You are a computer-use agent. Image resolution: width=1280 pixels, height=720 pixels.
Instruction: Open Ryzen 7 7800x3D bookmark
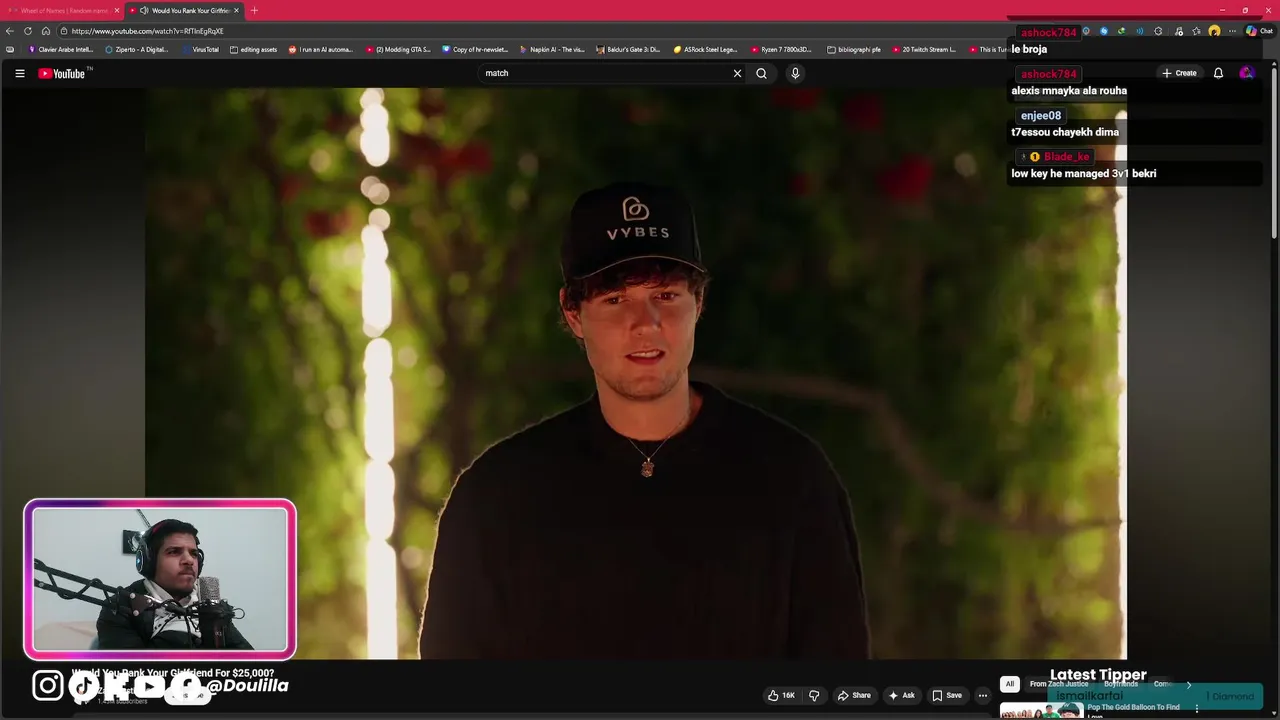[783, 49]
